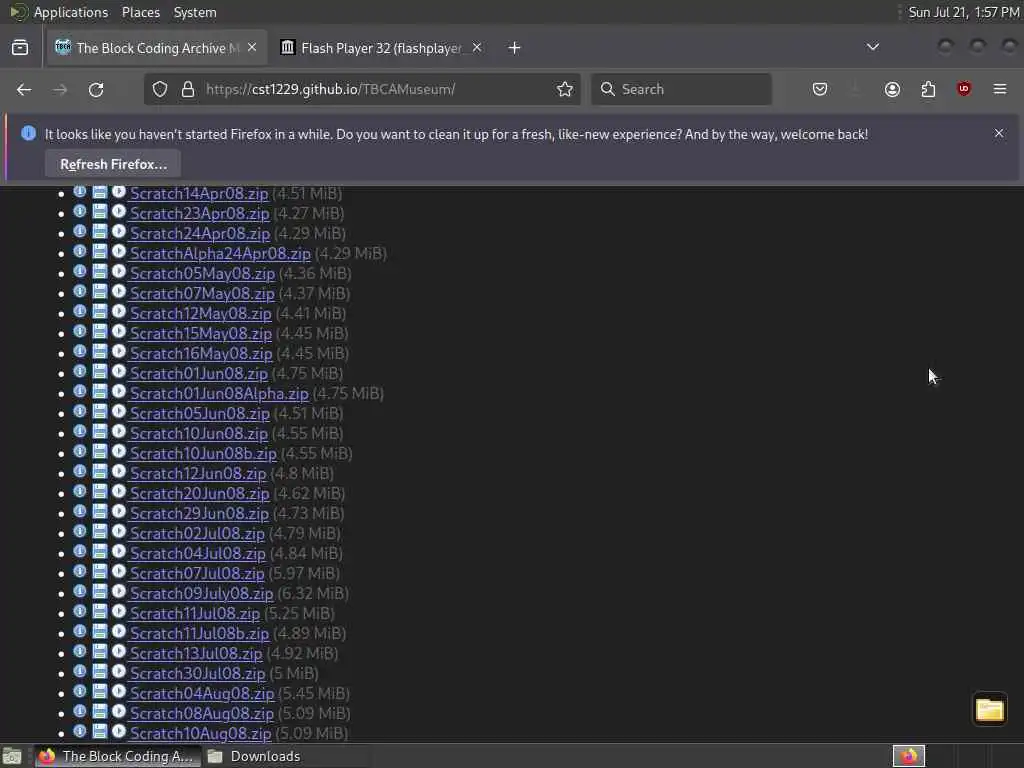Click the play icon beside Scratch11Jul08.zip
The width and height of the screenshot is (1024, 768).
tap(119, 612)
